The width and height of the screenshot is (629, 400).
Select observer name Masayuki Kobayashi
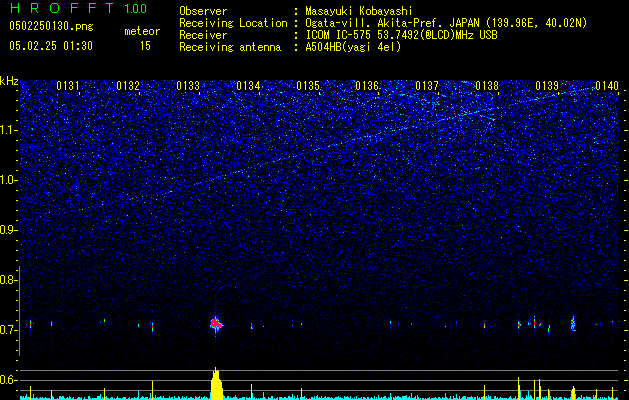(359, 12)
